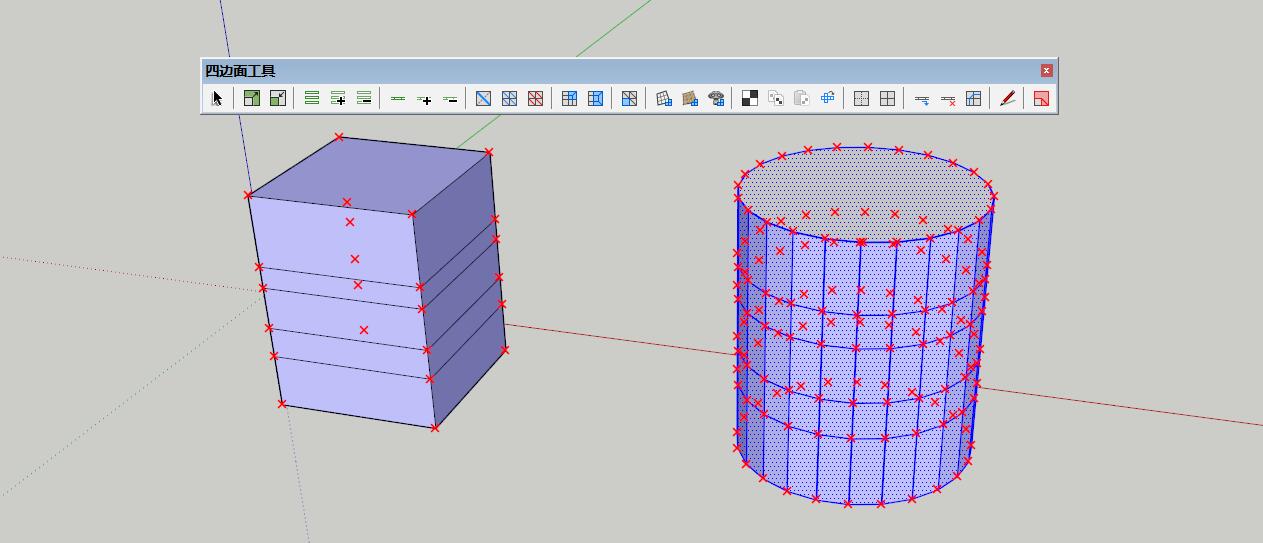This screenshot has width=1263, height=543.
Task: Click the UV Paste clipboard icon
Action: [x=802, y=98]
